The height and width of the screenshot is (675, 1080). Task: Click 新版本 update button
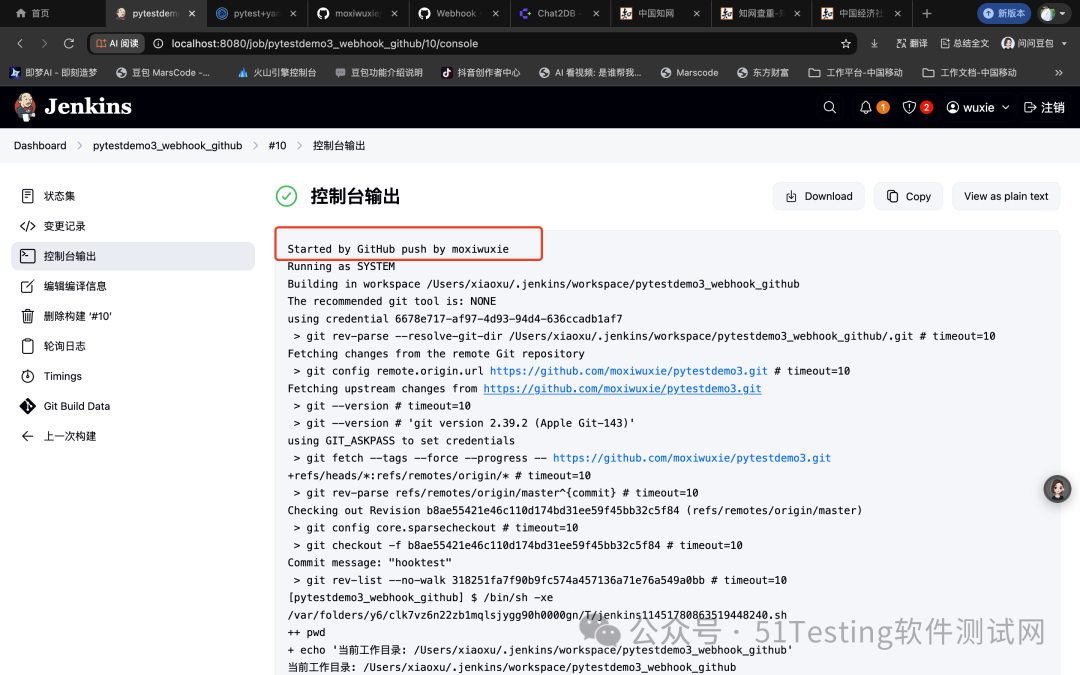(1004, 13)
